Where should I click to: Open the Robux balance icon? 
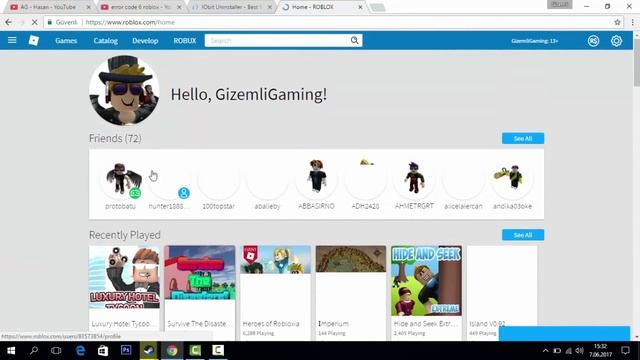pyautogui.click(x=593, y=41)
